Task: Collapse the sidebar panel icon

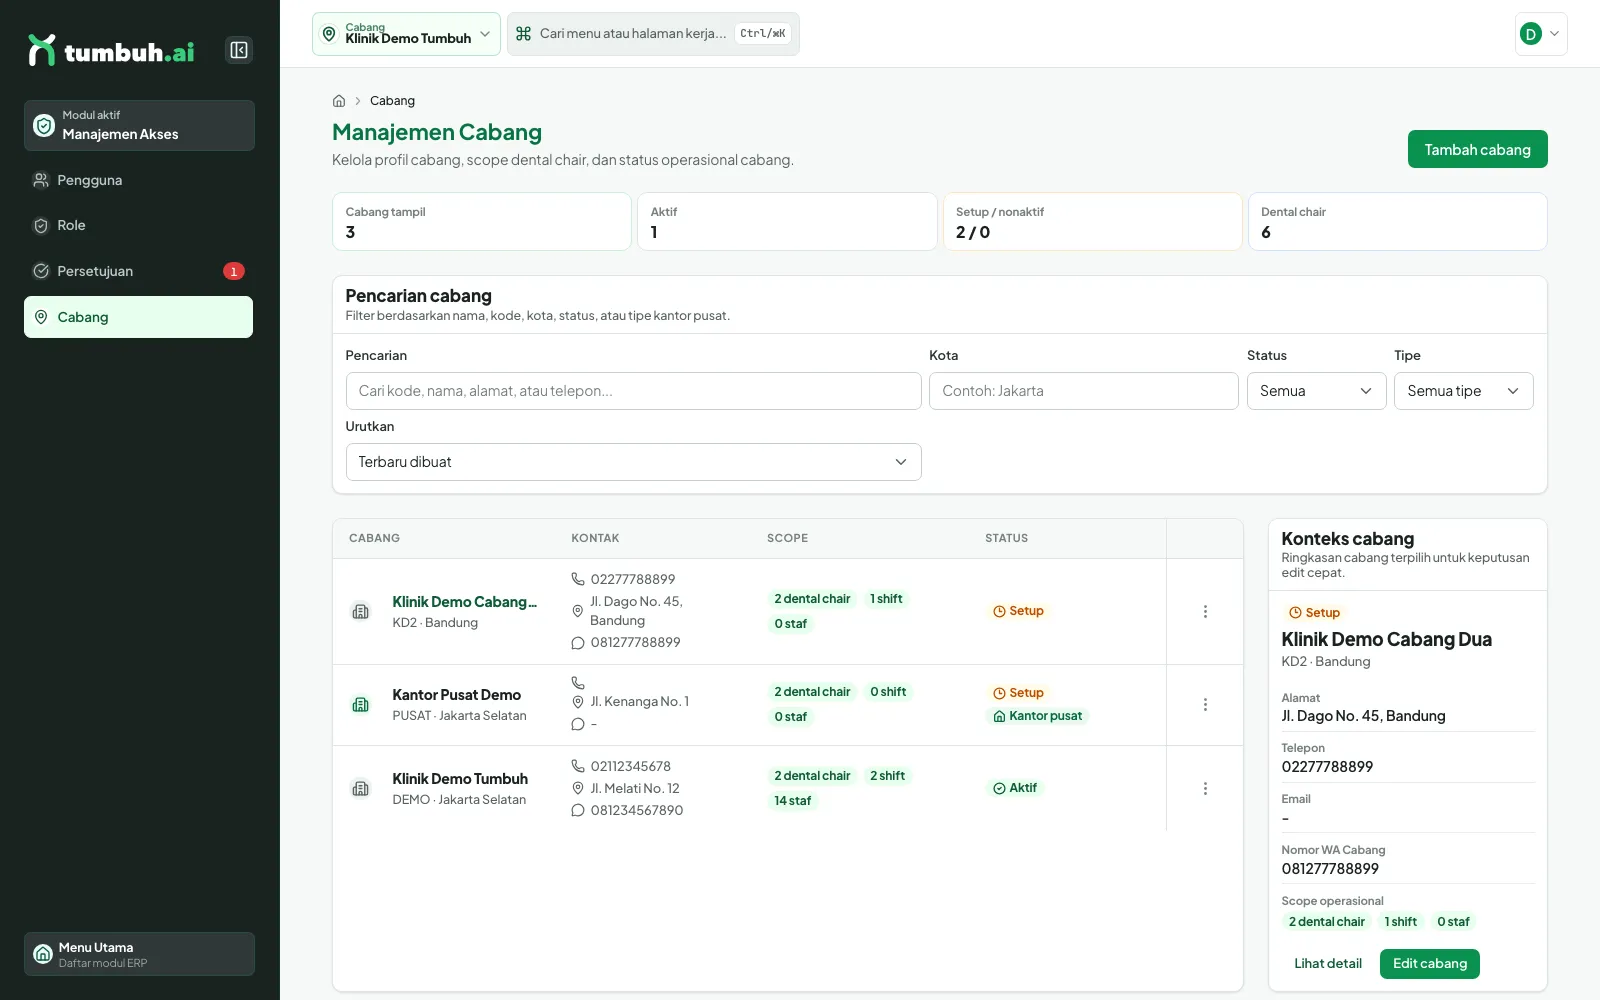Action: pyautogui.click(x=239, y=50)
